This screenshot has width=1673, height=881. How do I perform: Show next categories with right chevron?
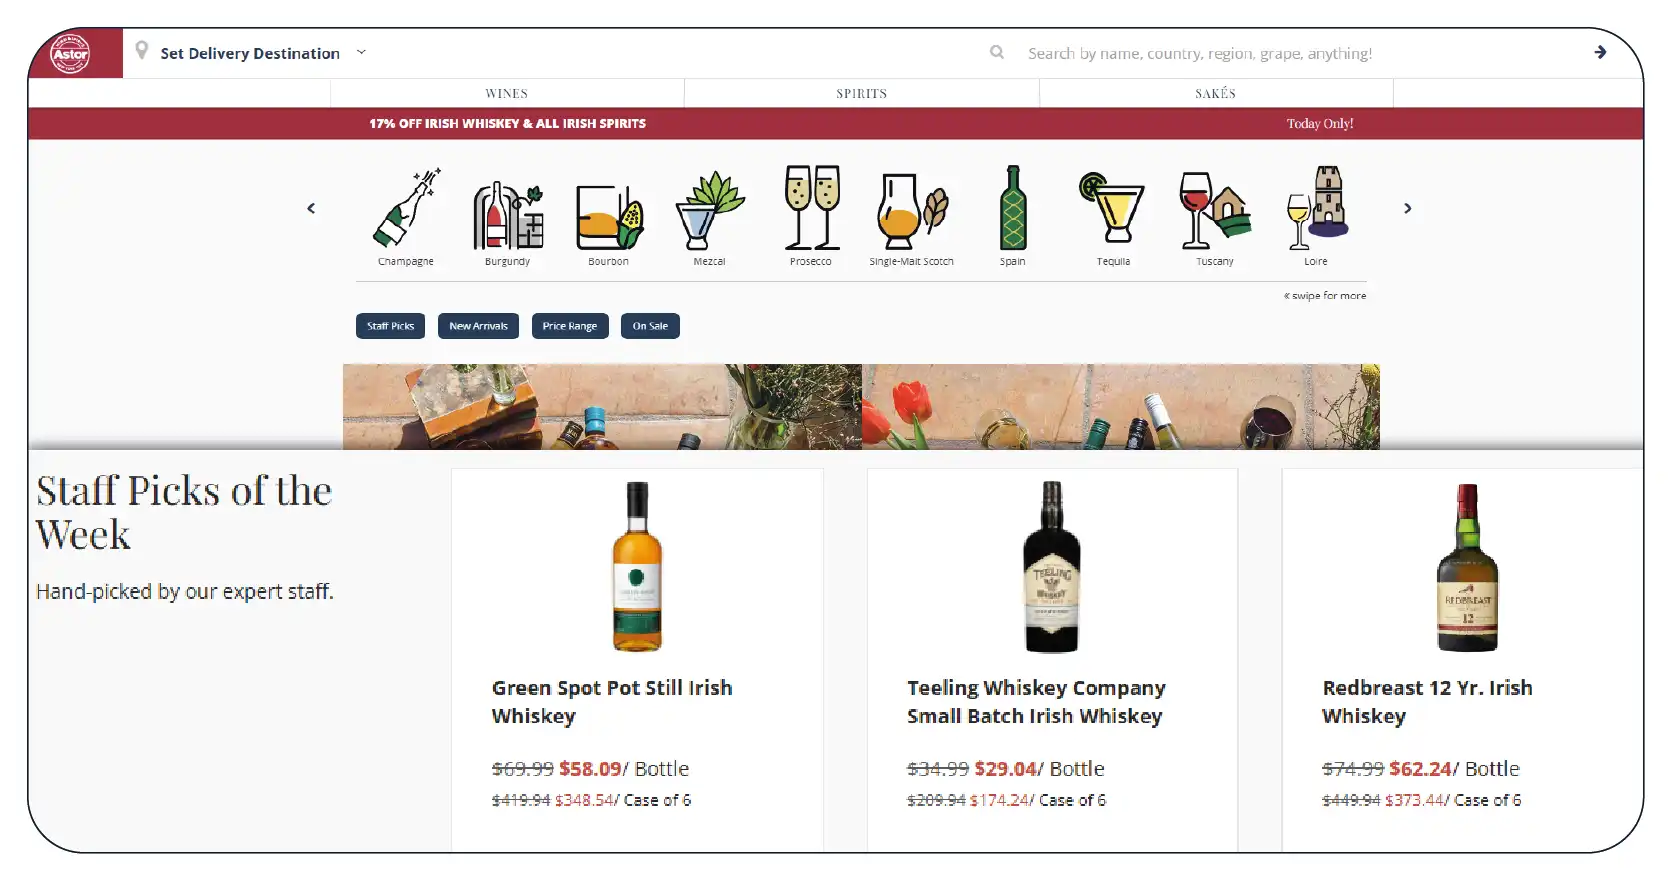pos(1408,208)
